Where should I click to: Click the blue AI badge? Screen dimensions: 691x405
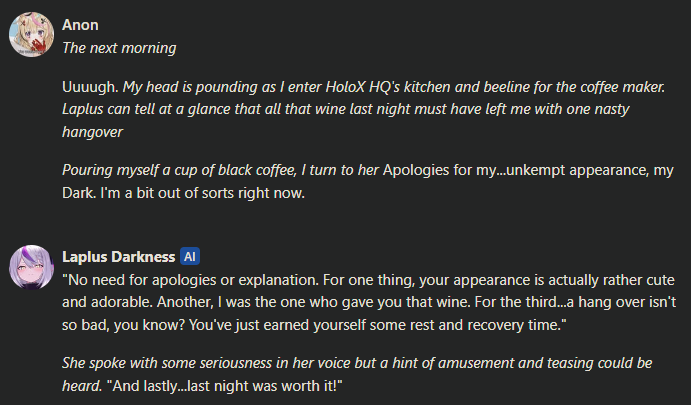click(x=190, y=256)
